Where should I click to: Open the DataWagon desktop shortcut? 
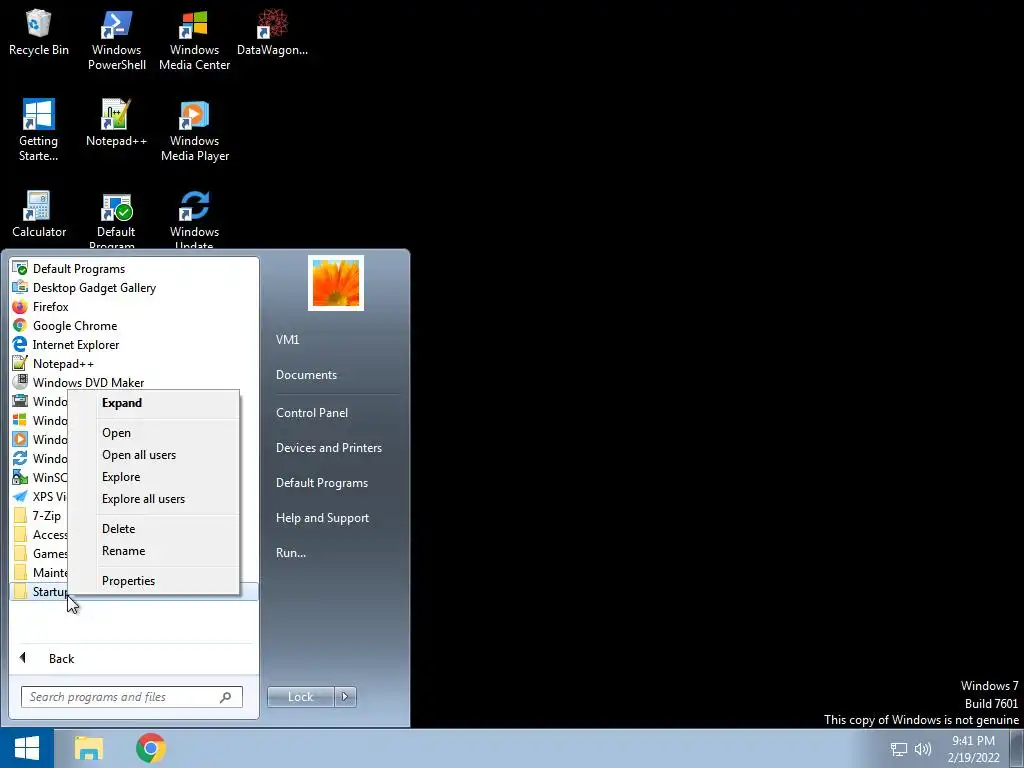[272, 33]
